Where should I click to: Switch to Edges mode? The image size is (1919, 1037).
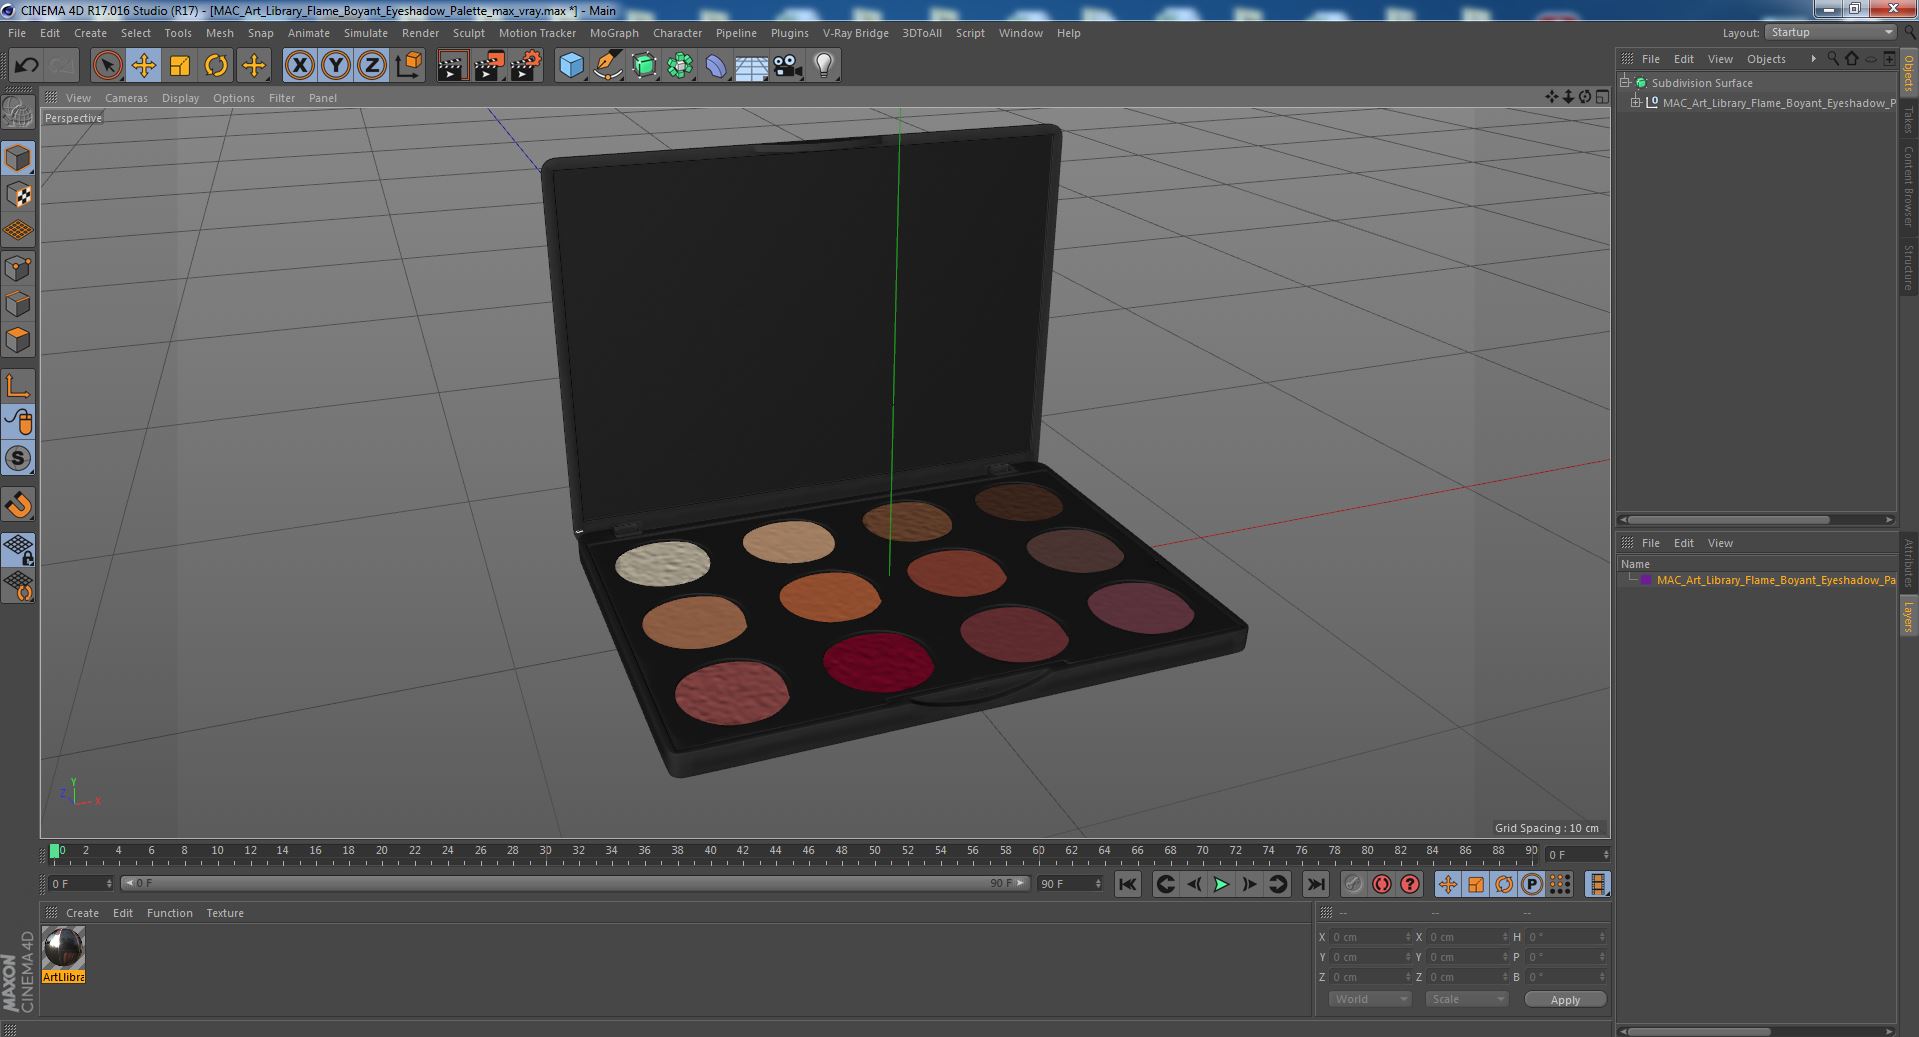pyautogui.click(x=18, y=304)
